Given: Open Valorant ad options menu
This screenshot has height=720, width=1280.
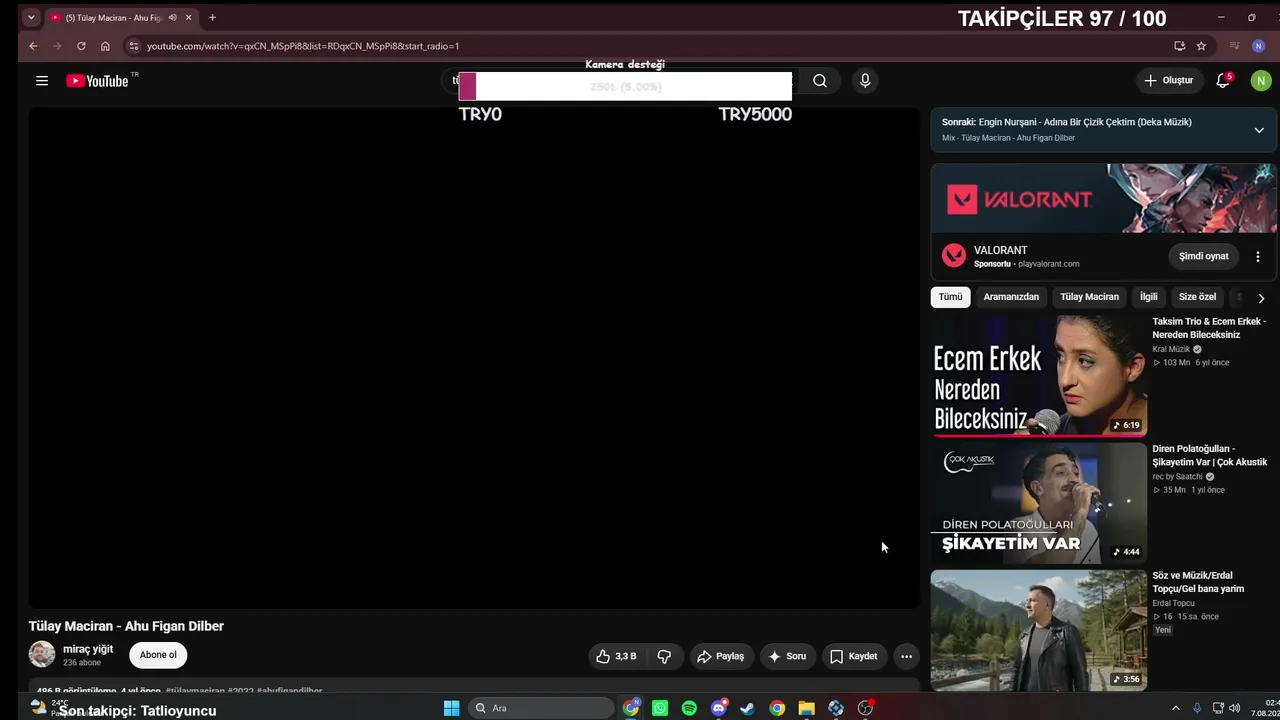Looking at the screenshot, I should point(1258,257).
